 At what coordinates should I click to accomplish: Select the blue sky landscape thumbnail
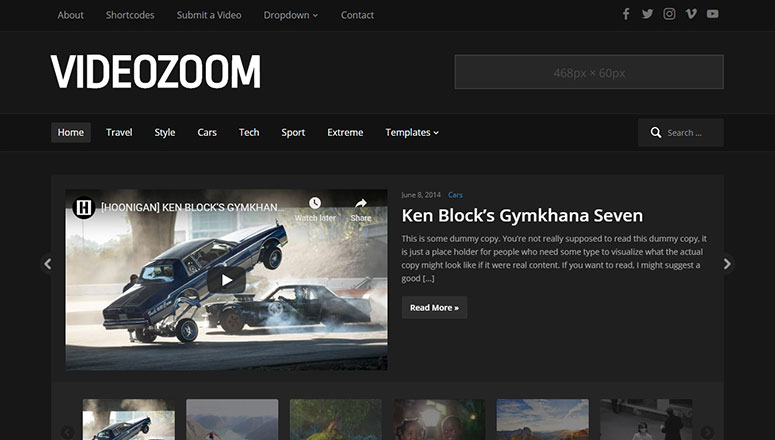click(x=543, y=419)
